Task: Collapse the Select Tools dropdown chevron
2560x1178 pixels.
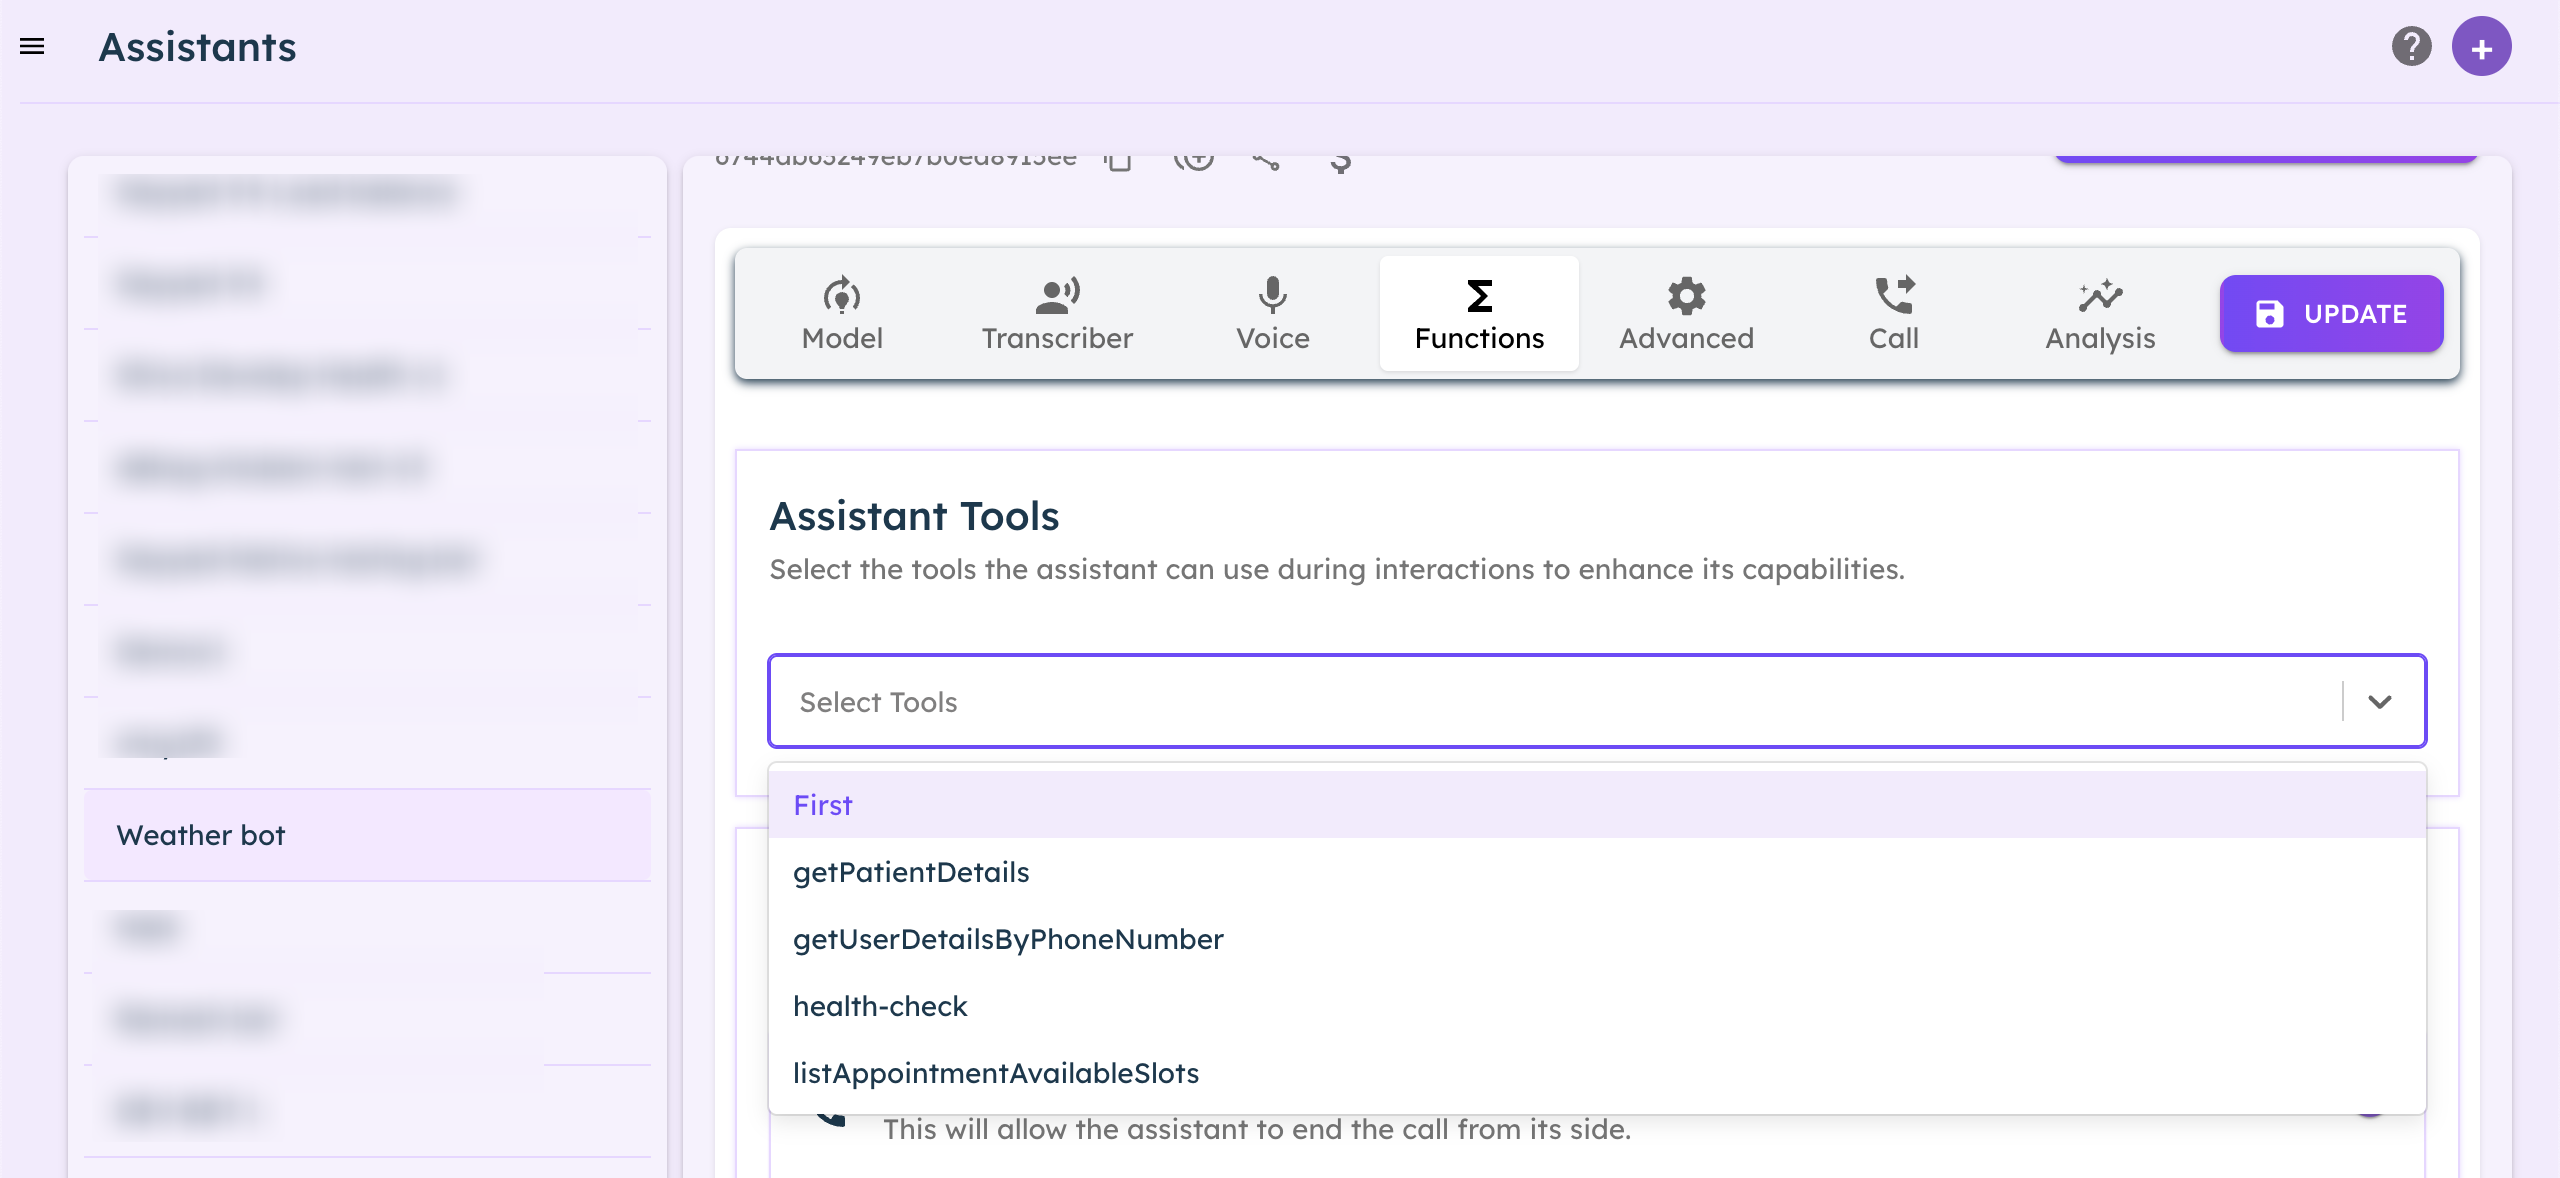Action: tap(2380, 702)
